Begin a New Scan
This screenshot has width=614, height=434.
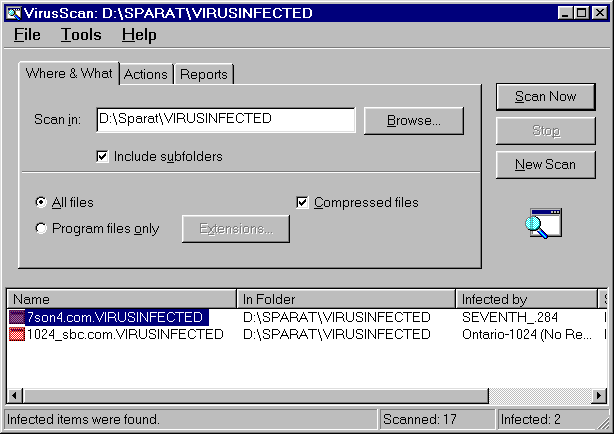coord(545,165)
